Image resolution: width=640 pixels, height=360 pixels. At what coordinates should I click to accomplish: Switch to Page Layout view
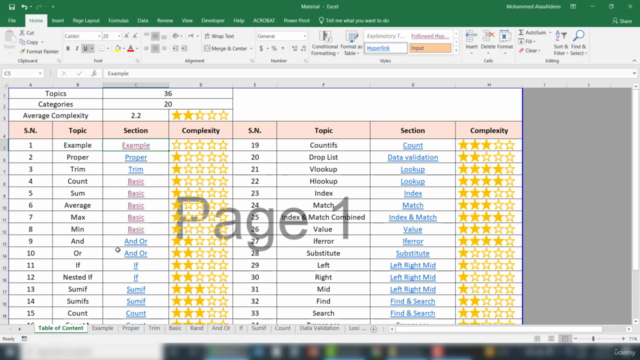pyautogui.click(x=551, y=339)
